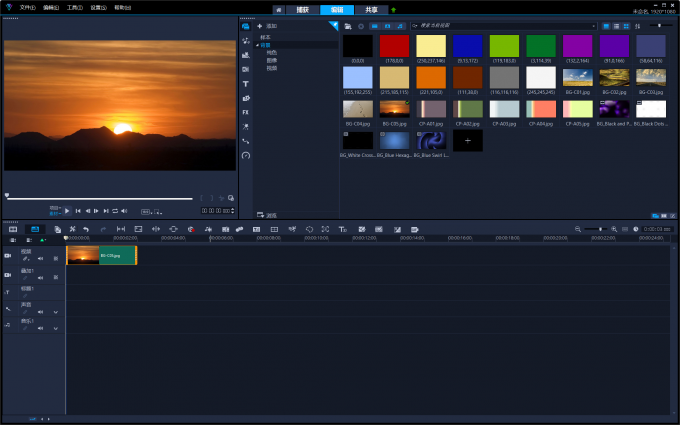Click the fit project in timeline window icon
This screenshot has width=680, height=425.
[x=625, y=229]
